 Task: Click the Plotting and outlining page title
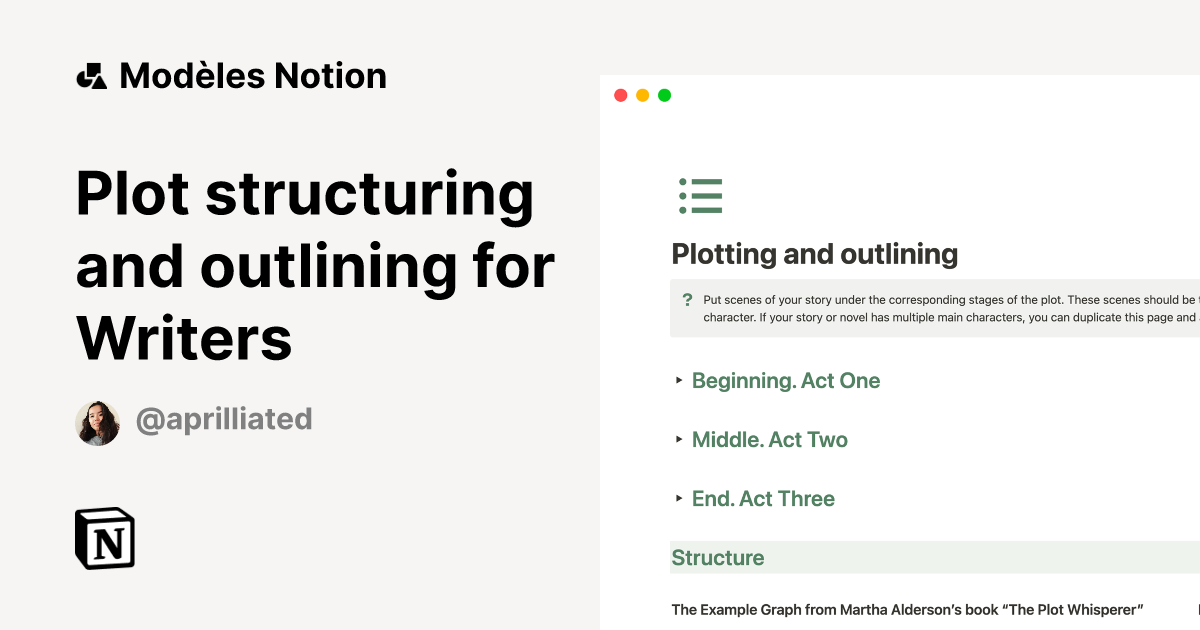[814, 254]
